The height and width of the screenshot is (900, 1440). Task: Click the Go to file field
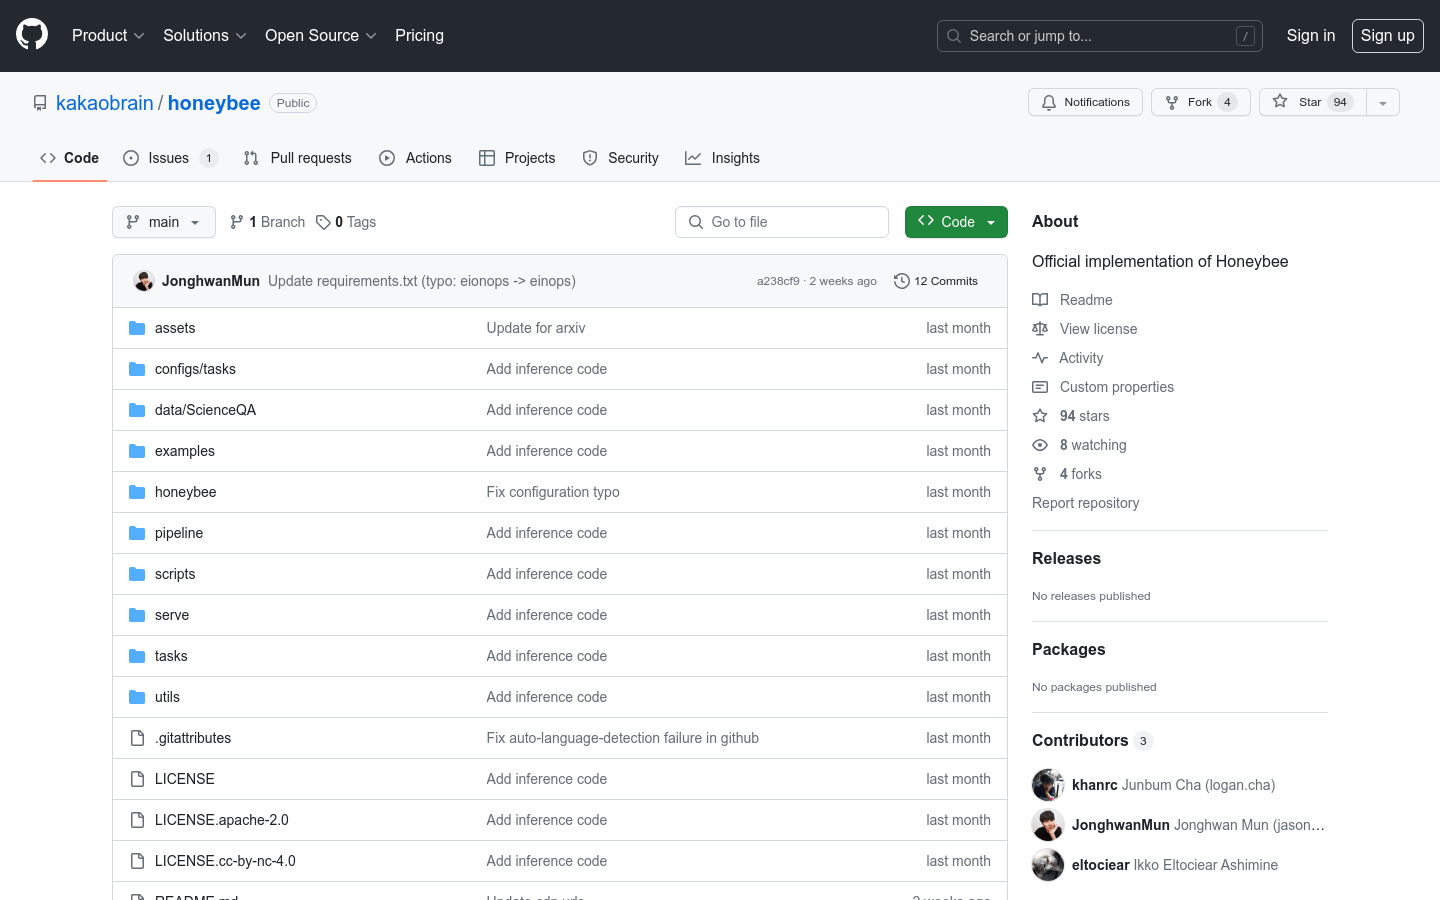click(x=782, y=222)
